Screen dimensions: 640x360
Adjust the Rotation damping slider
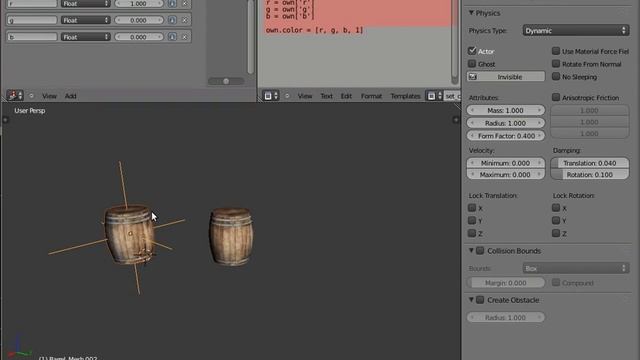(590, 174)
